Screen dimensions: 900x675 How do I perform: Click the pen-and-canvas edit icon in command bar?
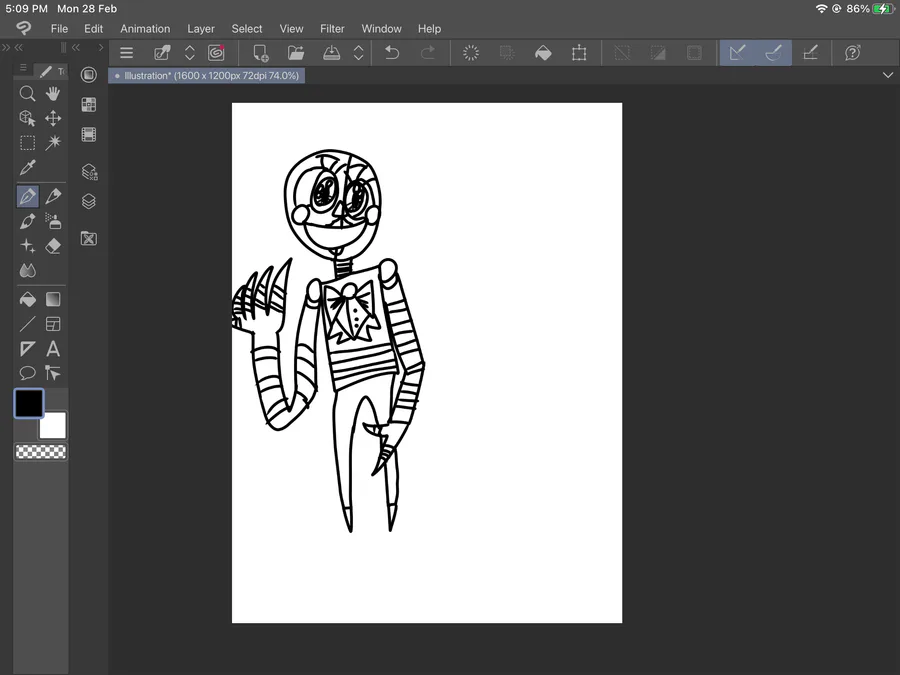tap(162, 53)
